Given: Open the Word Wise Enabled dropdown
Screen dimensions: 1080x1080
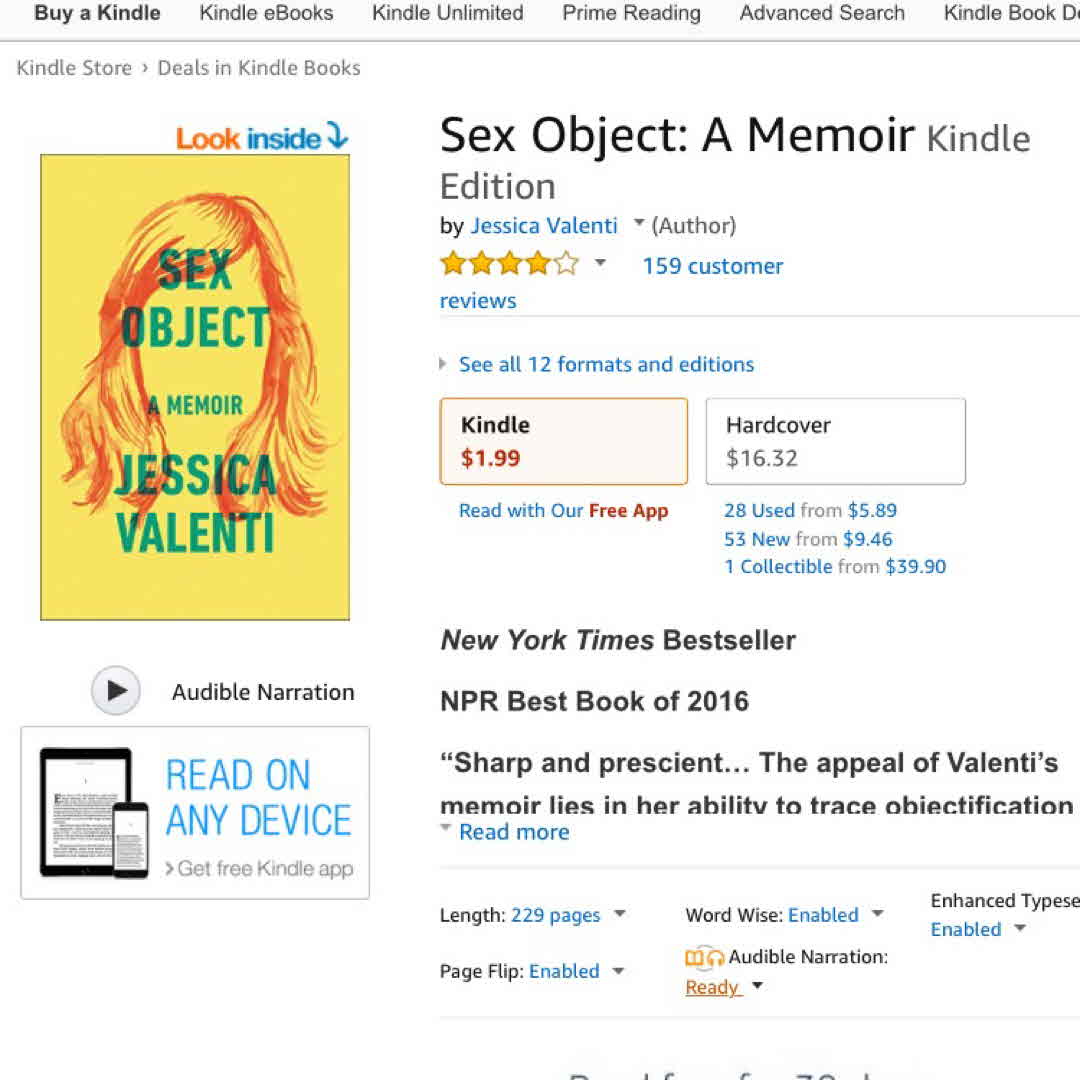Looking at the screenshot, I should [877, 914].
